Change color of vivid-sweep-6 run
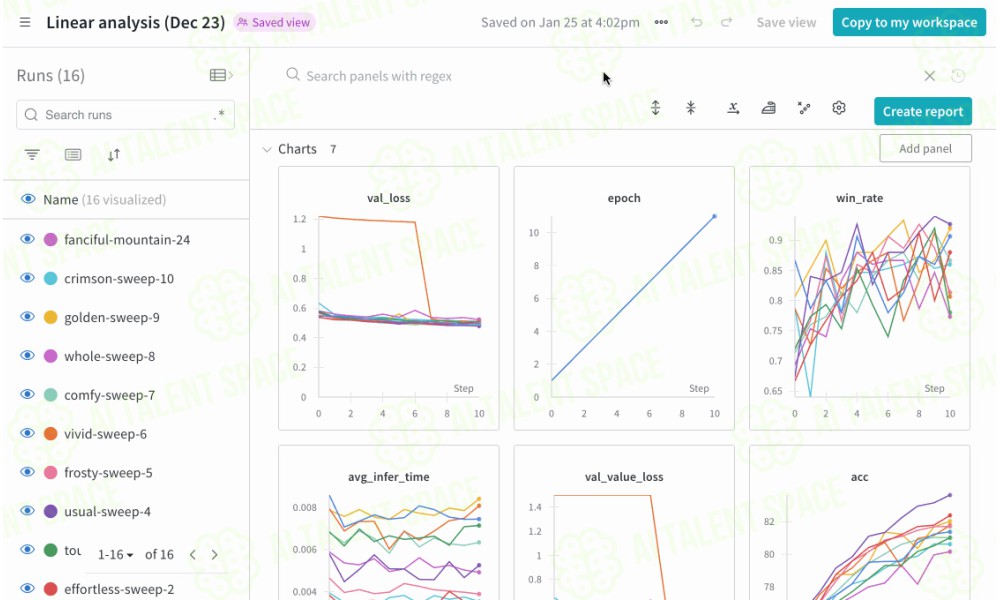 pyautogui.click(x=50, y=434)
